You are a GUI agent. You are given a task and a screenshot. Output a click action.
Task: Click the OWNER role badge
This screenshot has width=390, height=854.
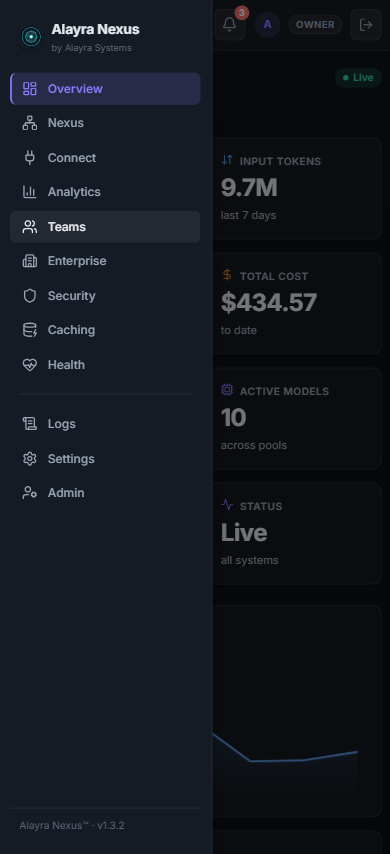coord(315,25)
